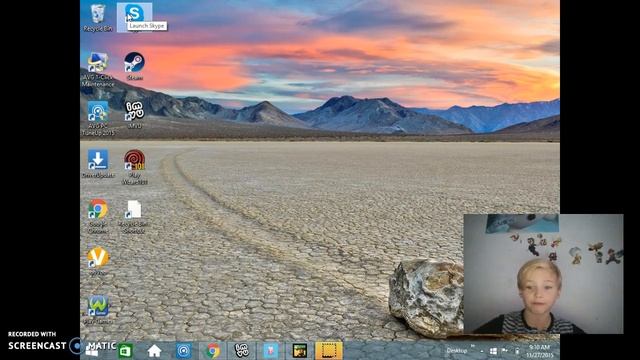Click the light blue taskbar app icon
The width and height of the screenshot is (640, 360).
271,351
